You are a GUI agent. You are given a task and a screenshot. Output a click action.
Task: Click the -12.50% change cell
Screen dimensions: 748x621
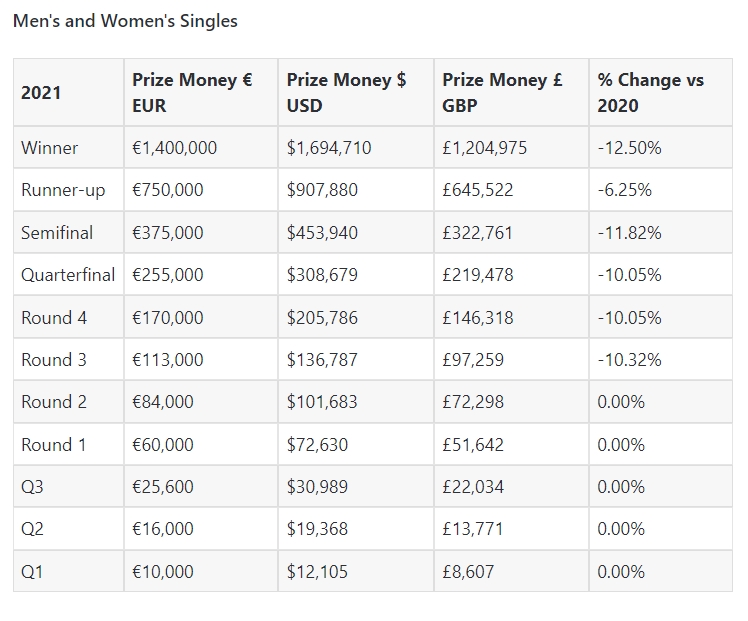tap(629, 148)
